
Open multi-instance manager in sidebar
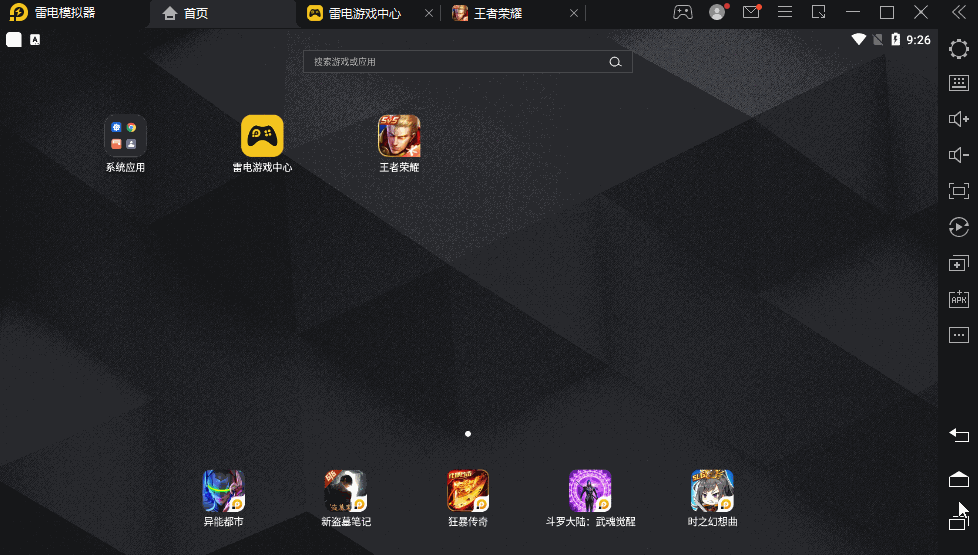[959, 263]
